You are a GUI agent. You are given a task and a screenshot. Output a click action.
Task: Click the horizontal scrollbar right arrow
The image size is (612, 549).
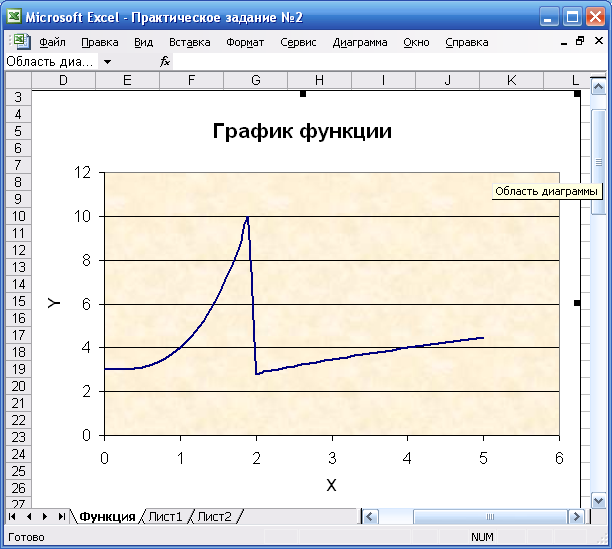coord(576,517)
